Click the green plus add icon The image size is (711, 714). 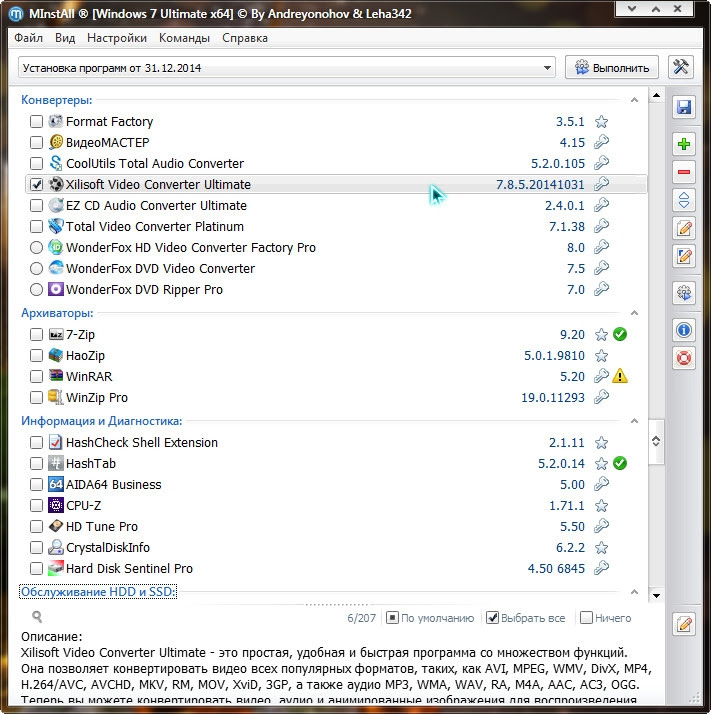pos(684,144)
